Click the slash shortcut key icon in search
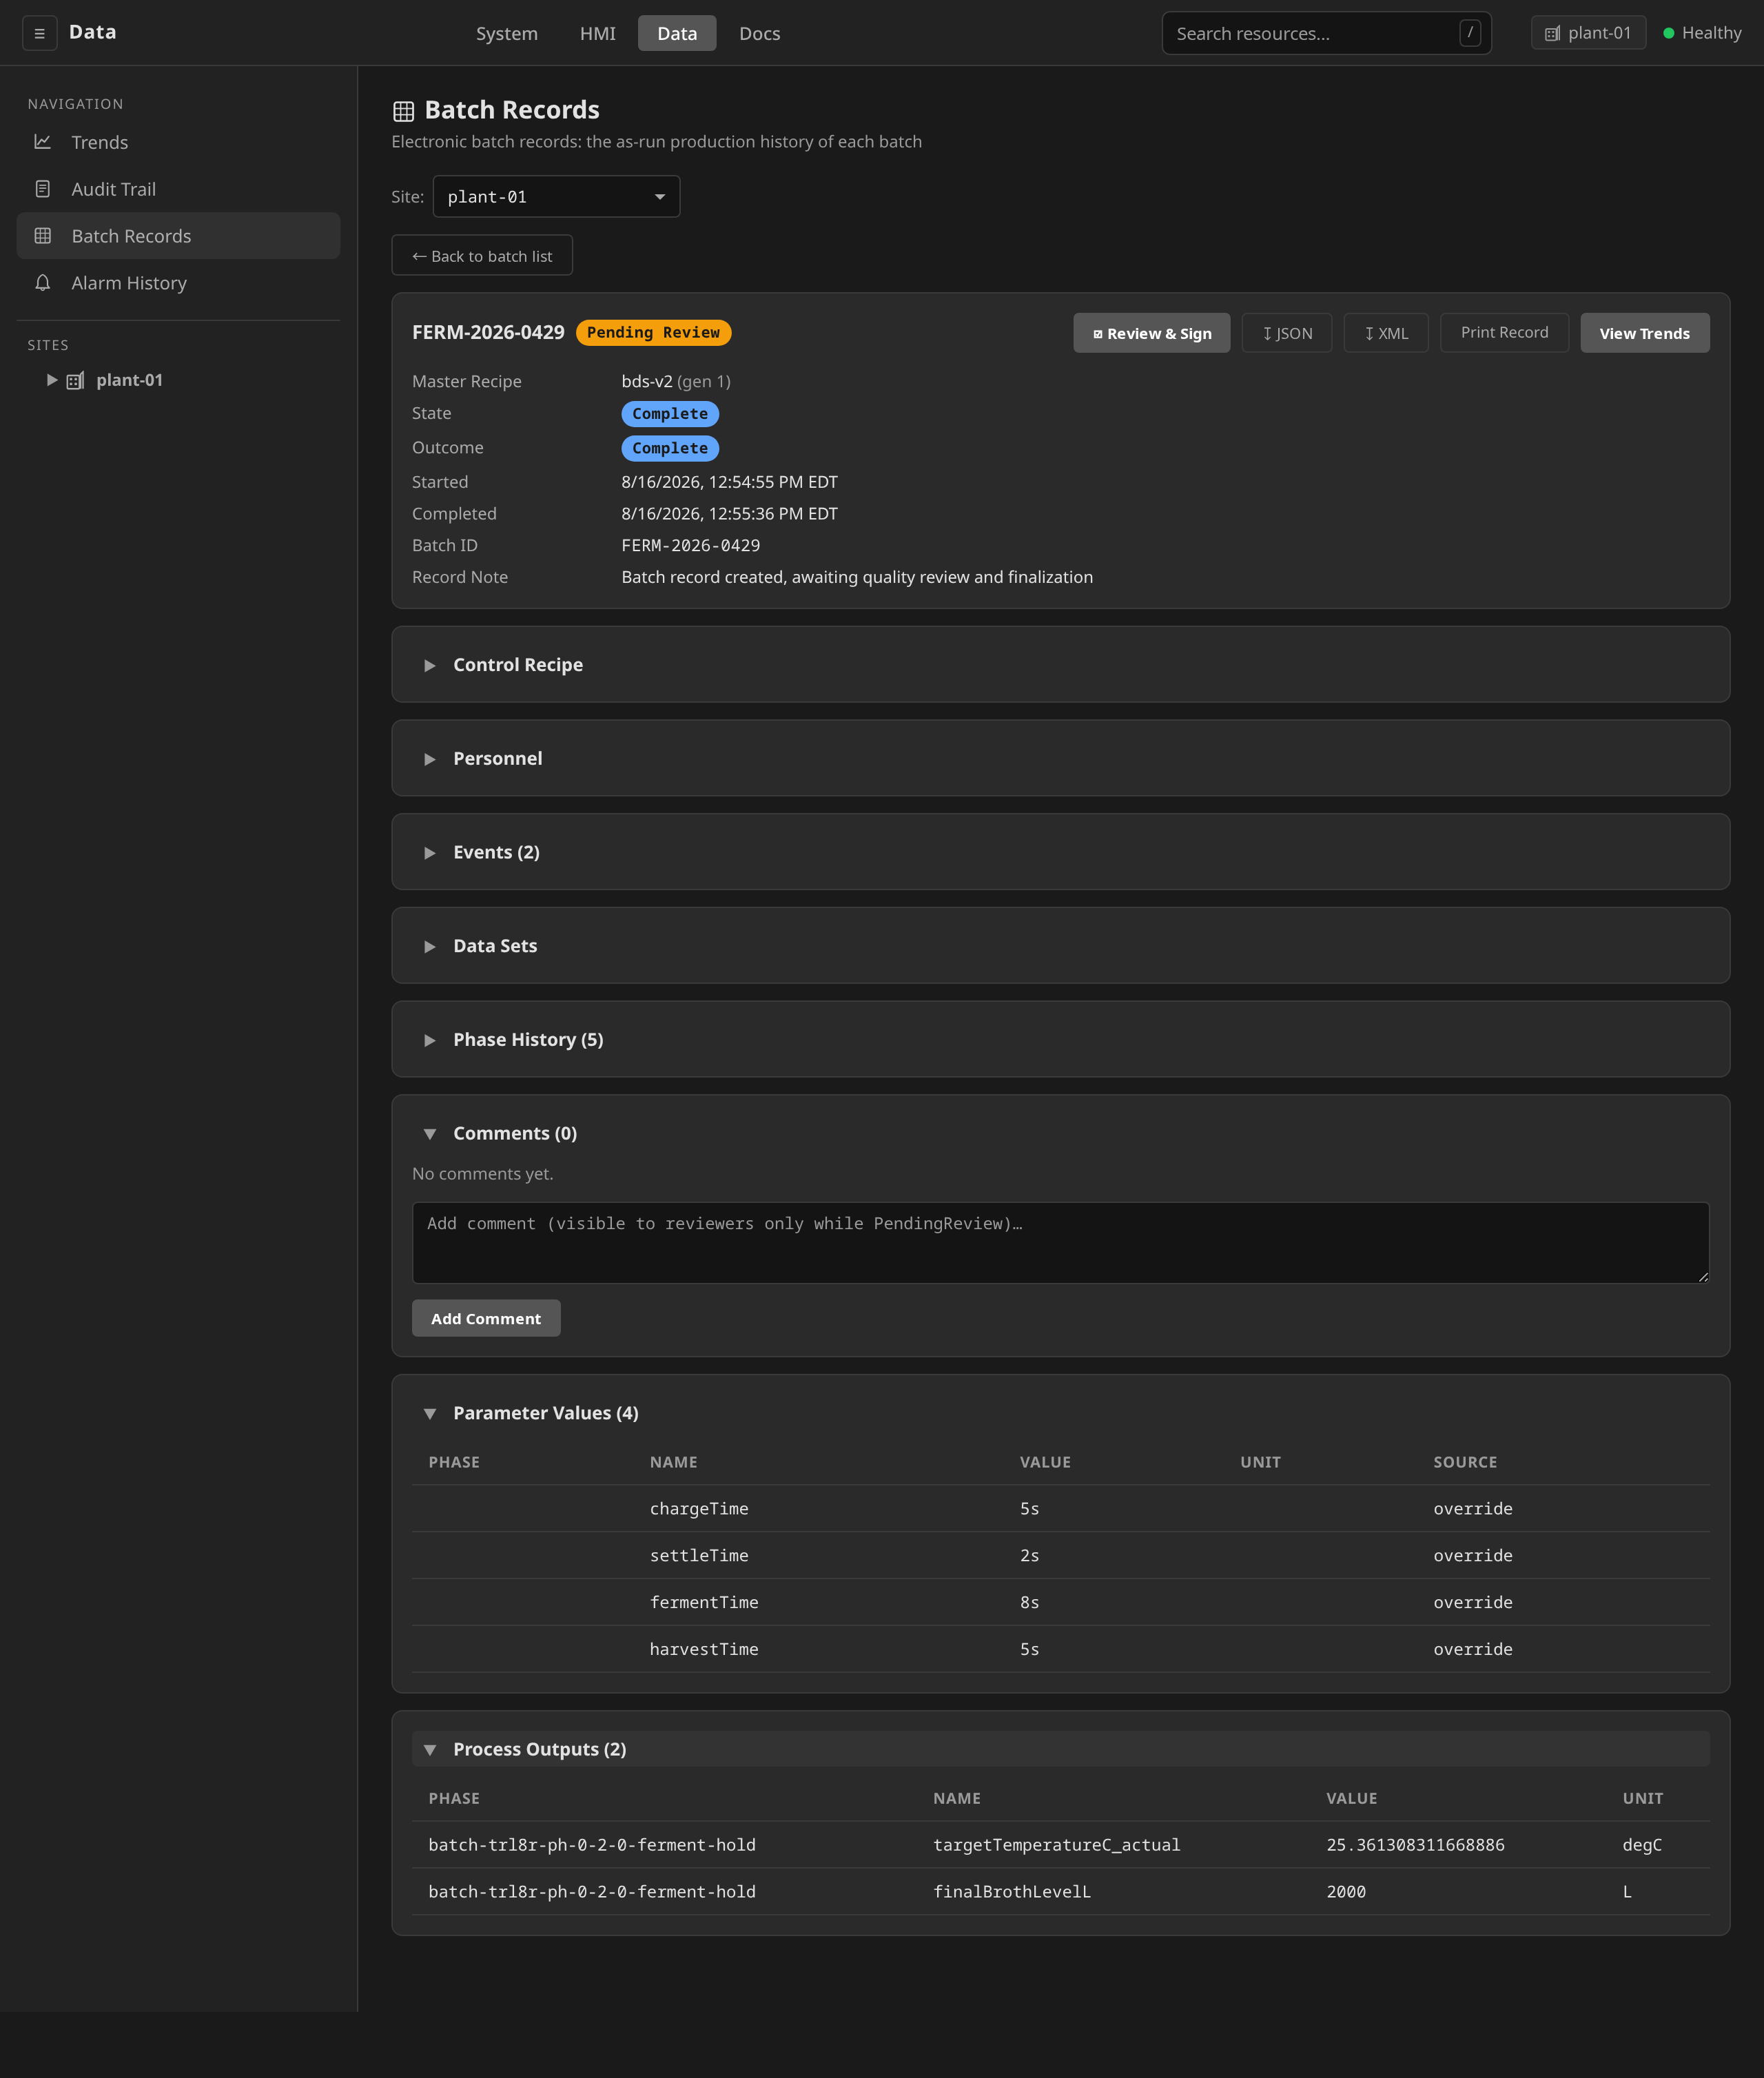The image size is (1764, 2078). [x=1469, y=33]
